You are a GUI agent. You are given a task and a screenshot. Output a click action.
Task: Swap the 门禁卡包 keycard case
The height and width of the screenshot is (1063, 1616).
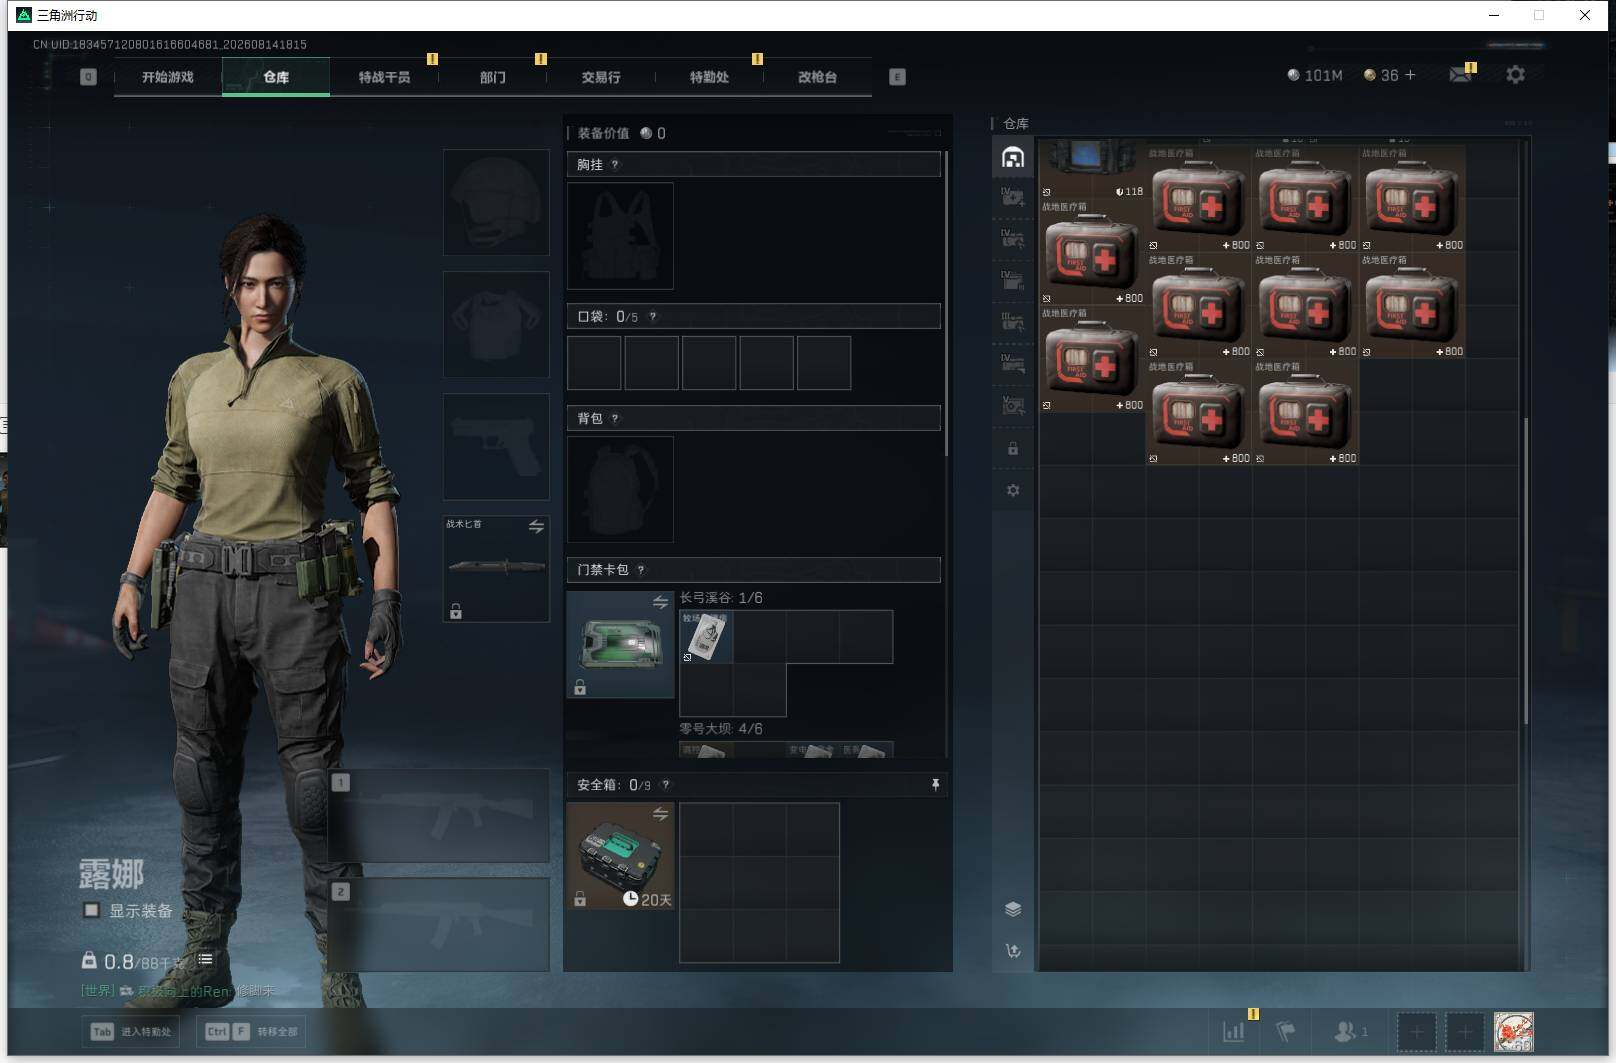tap(660, 602)
